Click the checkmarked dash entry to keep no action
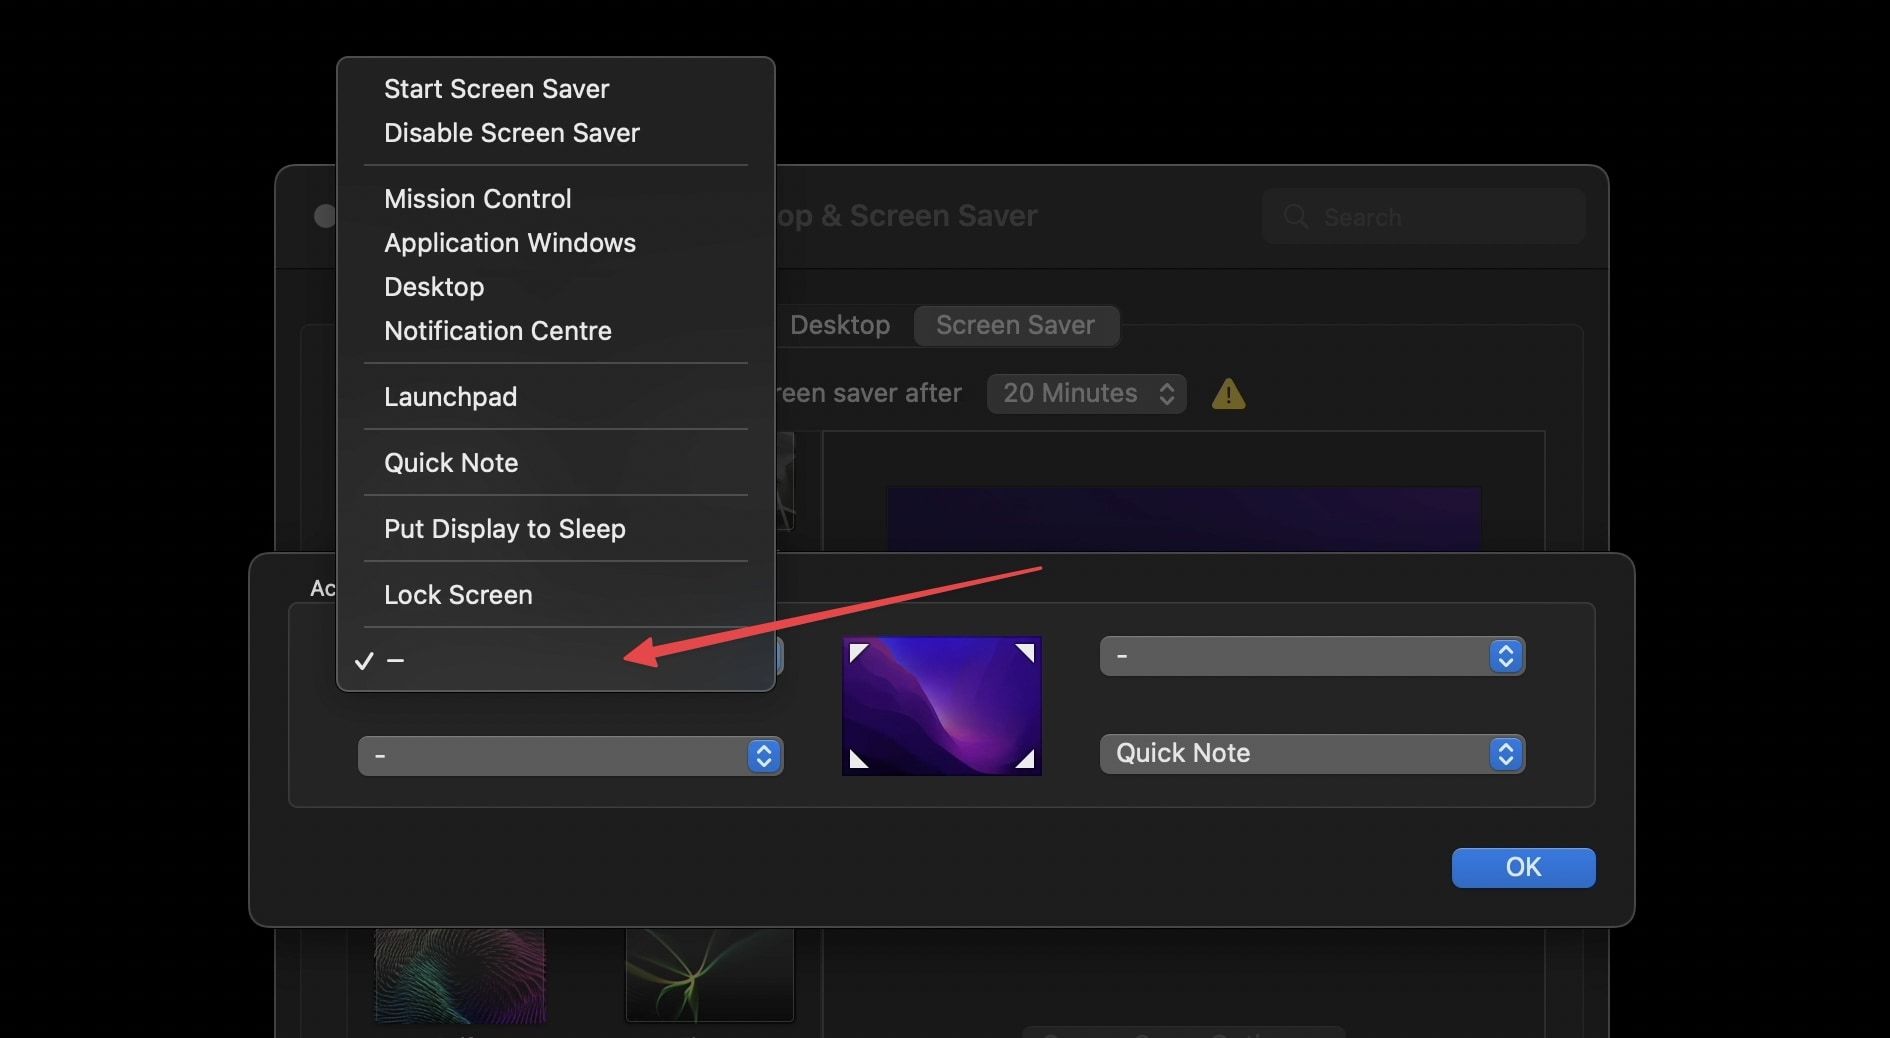Image resolution: width=1890 pixels, height=1038 pixels. 396,660
